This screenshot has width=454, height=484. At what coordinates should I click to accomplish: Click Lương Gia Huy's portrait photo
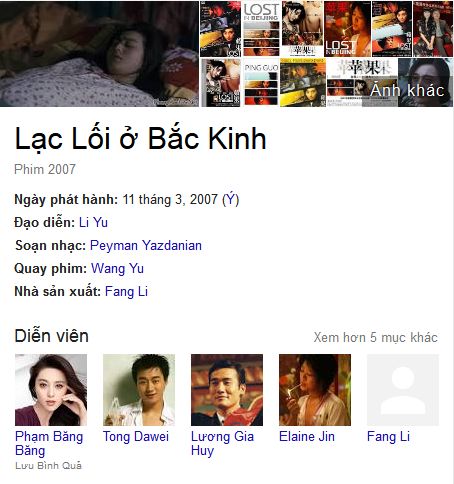tap(227, 390)
